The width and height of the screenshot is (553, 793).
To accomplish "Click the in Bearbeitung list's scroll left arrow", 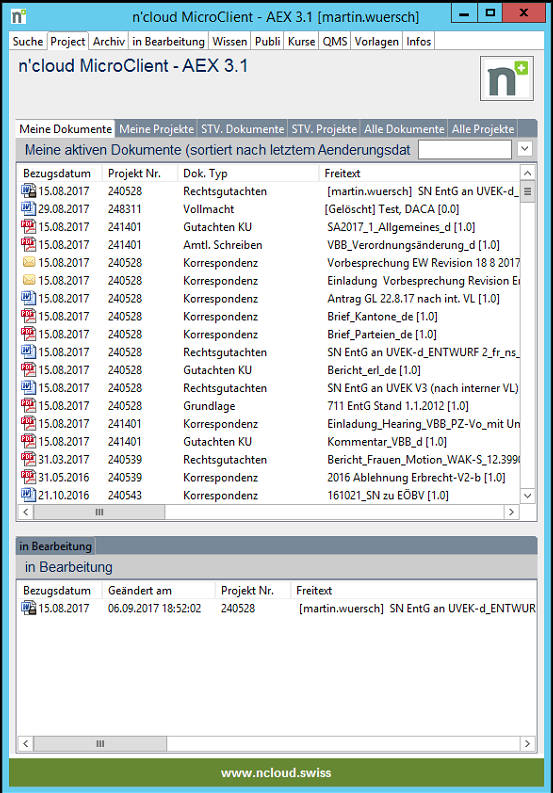I will [x=26, y=743].
